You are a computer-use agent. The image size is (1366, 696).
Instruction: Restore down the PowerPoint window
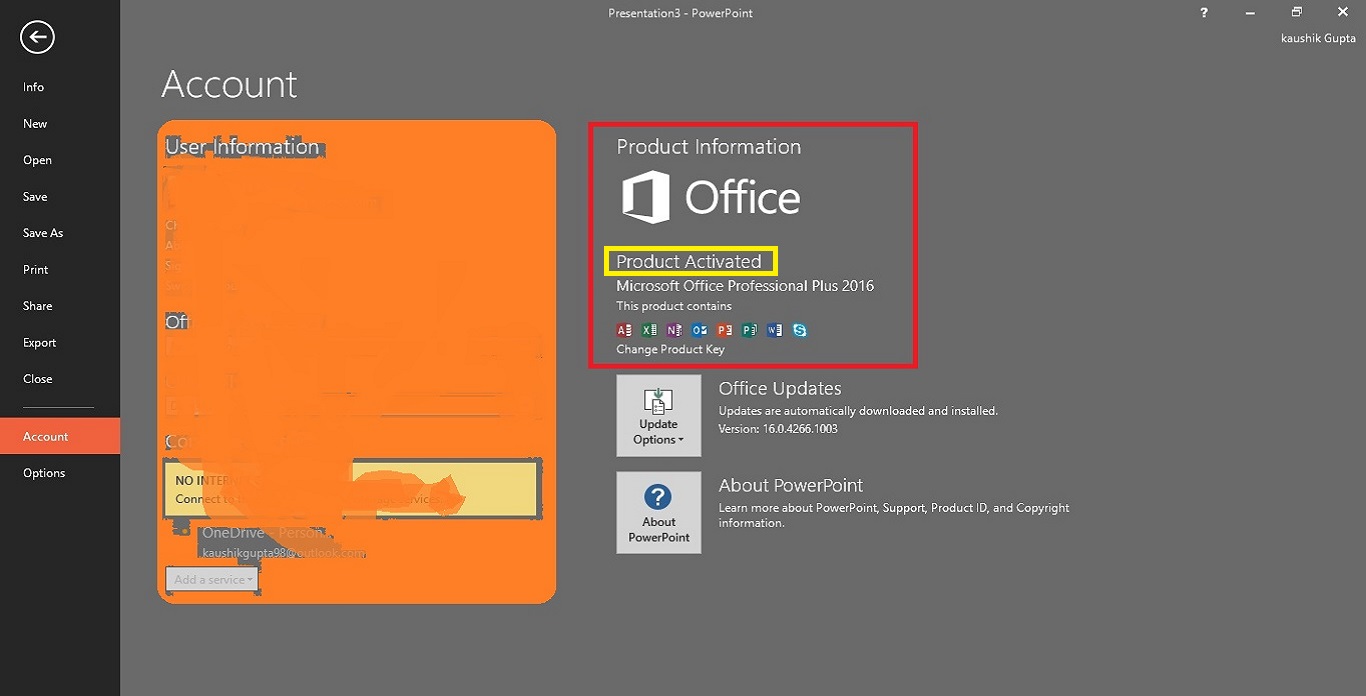point(1296,12)
